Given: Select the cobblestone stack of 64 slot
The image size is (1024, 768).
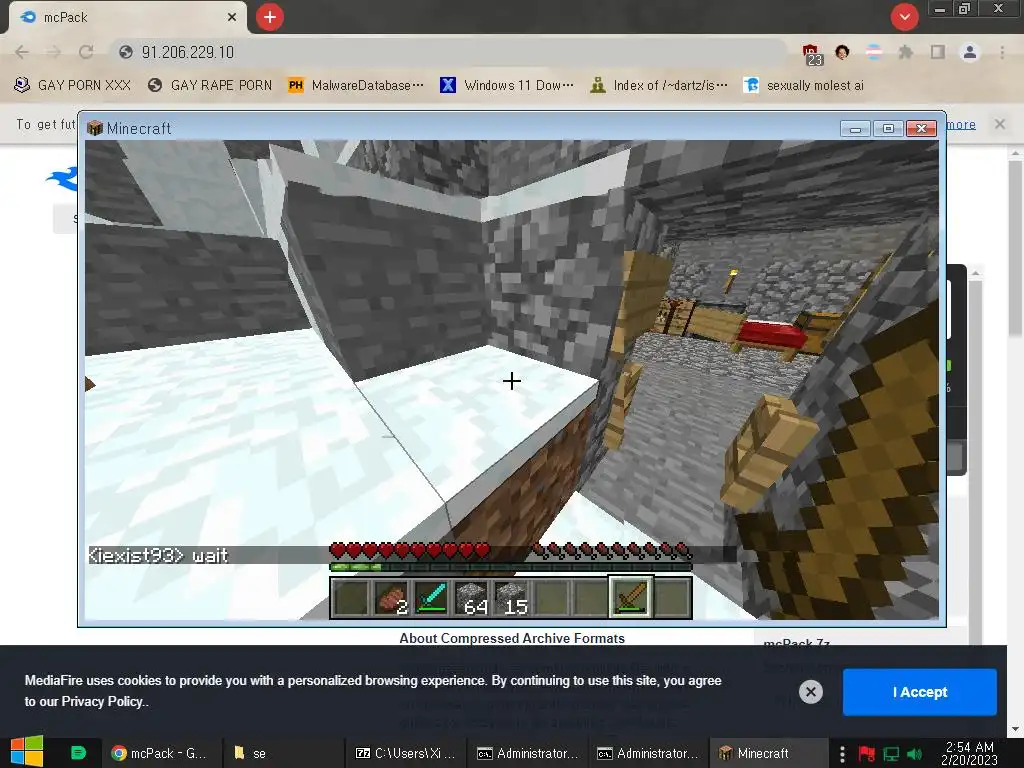Looking at the screenshot, I should (472, 598).
